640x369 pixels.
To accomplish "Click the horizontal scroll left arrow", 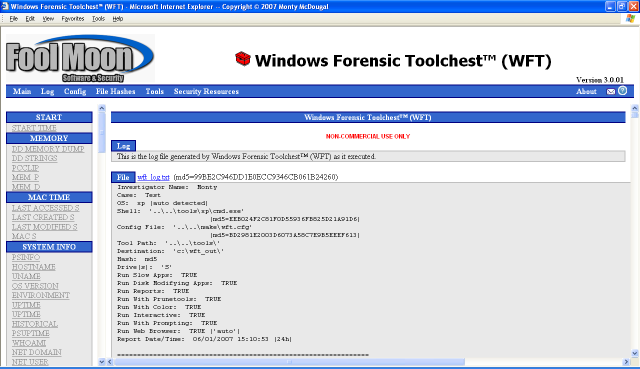I will pos(109,362).
